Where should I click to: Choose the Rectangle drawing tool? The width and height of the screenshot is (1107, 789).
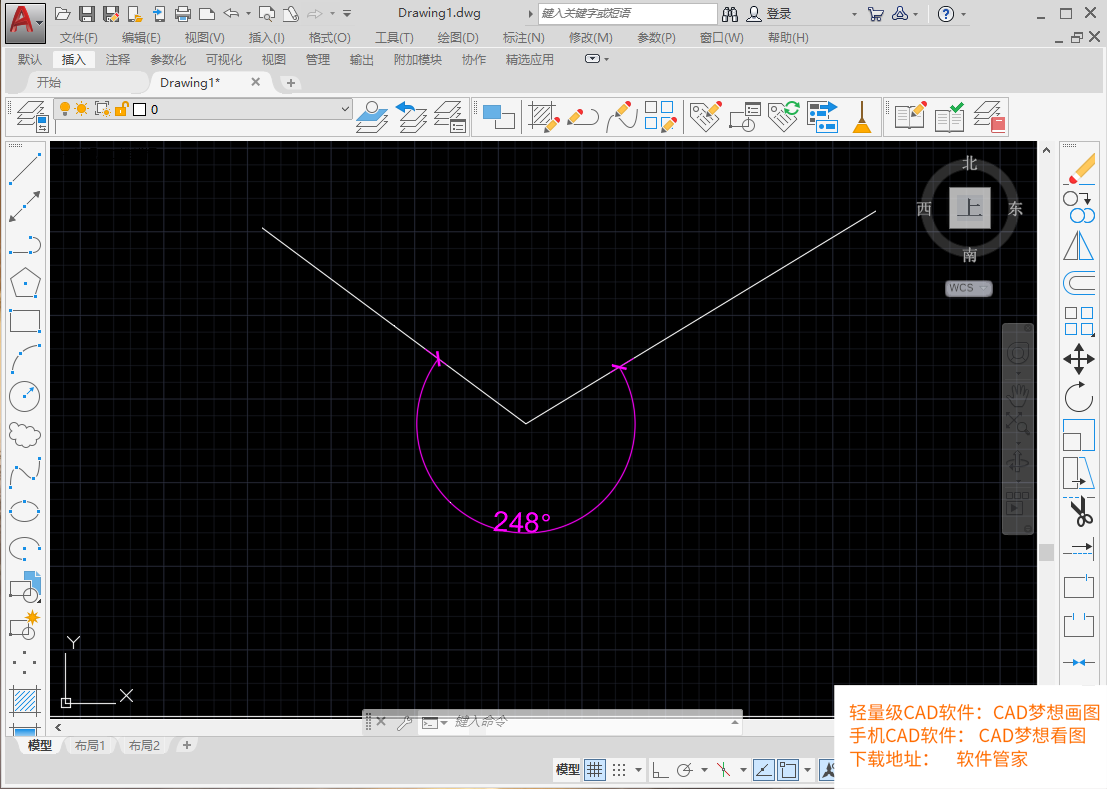pos(25,321)
